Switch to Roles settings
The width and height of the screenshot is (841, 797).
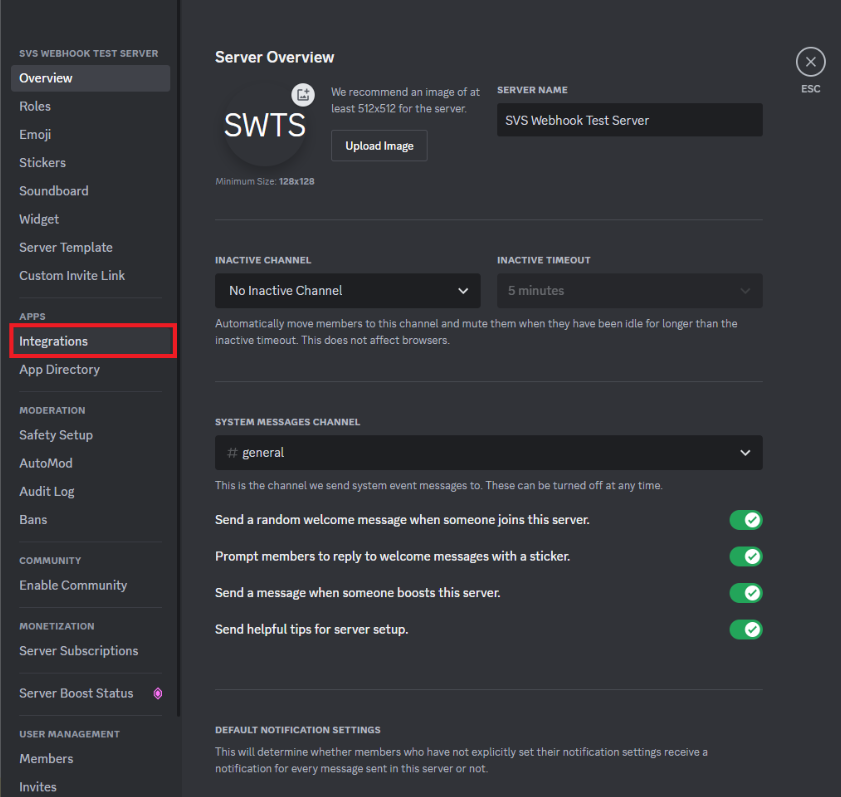(x=35, y=106)
